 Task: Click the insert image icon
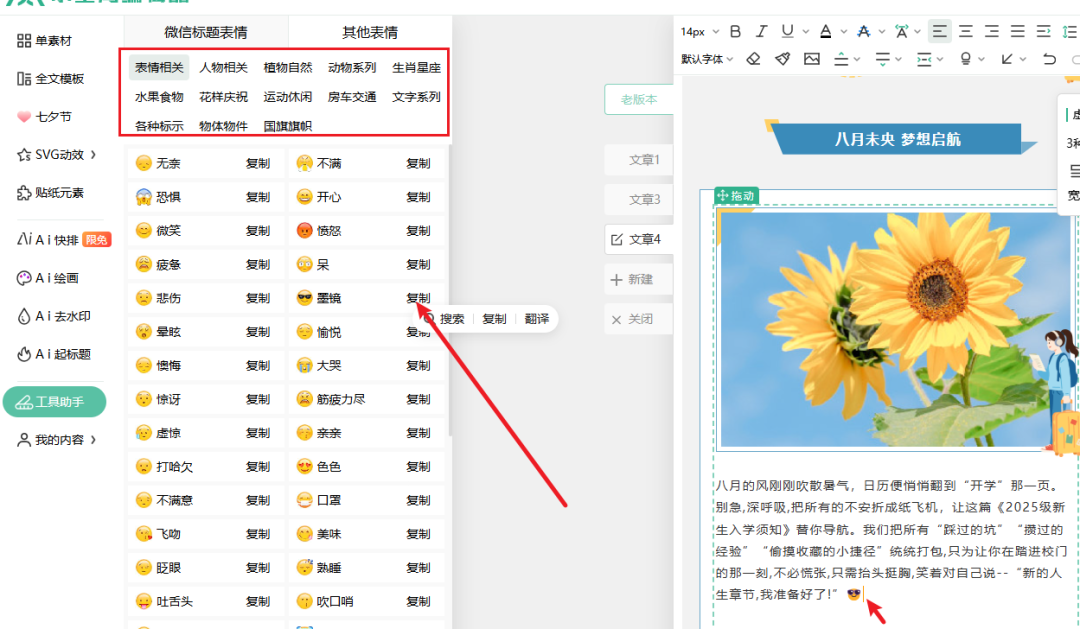(x=811, y=59)
